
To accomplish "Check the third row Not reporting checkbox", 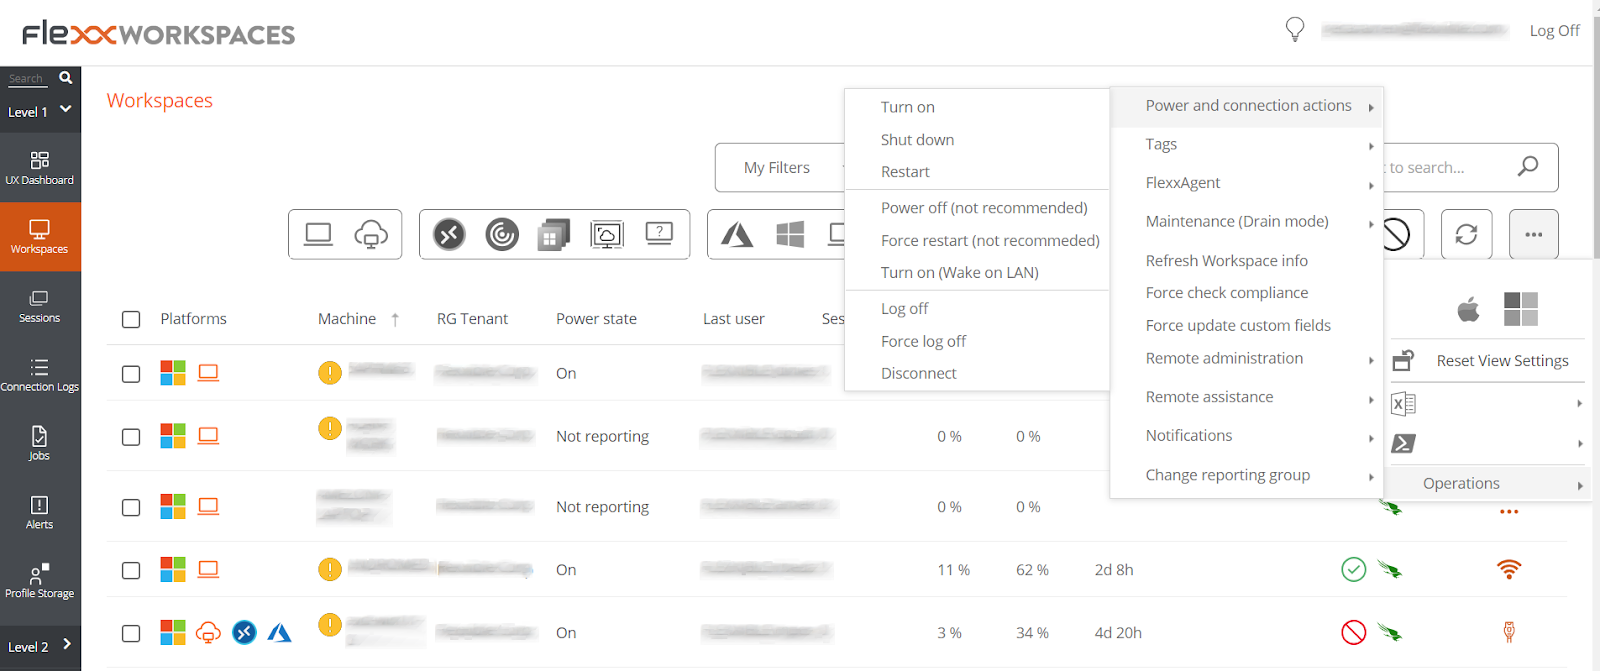I will [x=131, y=508].
